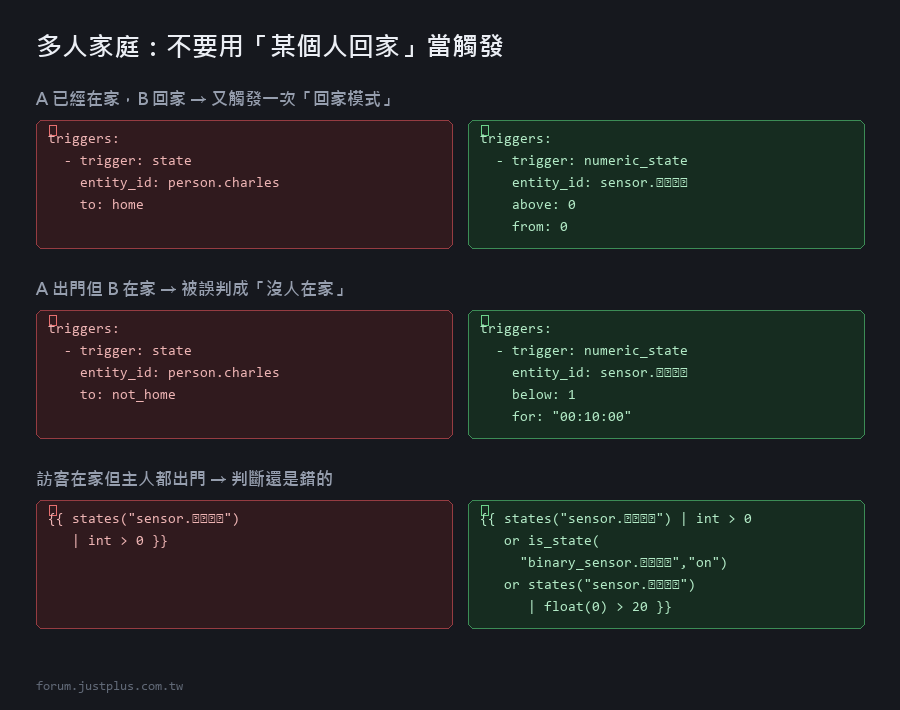
Task: Click the 'for: "00:10:00"' code line
Action: pos(571,417)
